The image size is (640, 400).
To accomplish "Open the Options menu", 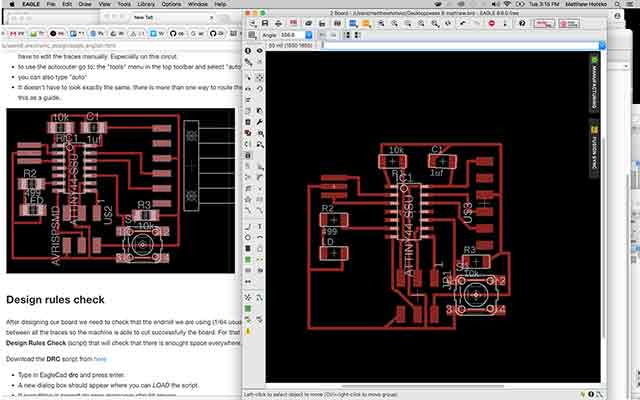I will [x=171, y=4].
